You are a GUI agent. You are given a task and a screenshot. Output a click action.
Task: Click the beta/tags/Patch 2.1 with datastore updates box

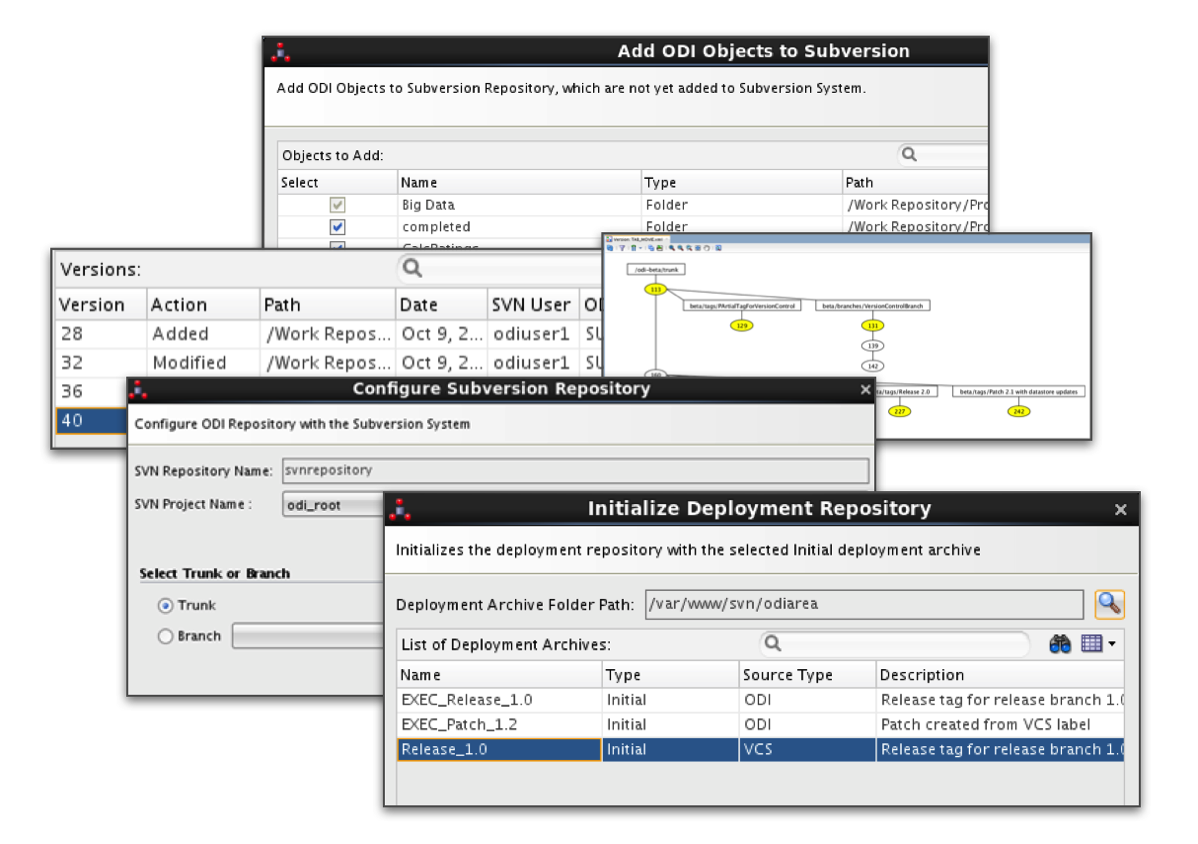(1018, 392)
